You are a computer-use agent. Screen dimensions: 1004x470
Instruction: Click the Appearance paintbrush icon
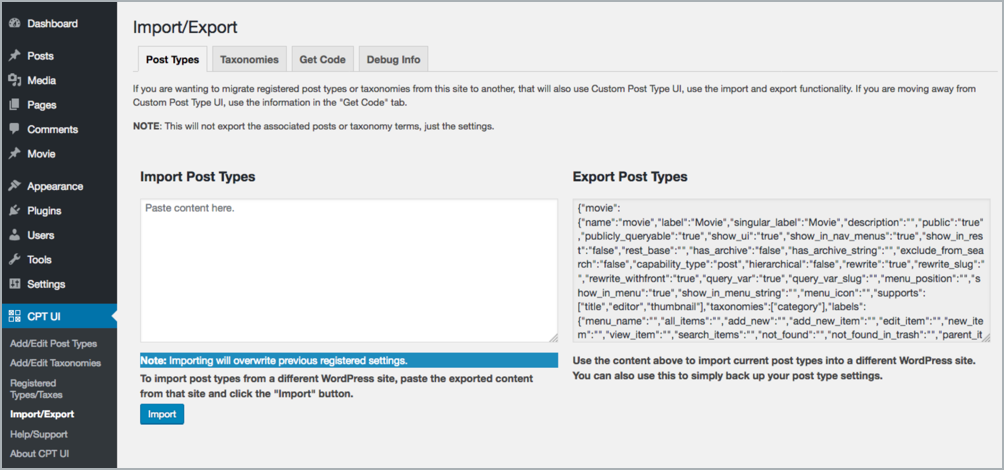(14, 186)
